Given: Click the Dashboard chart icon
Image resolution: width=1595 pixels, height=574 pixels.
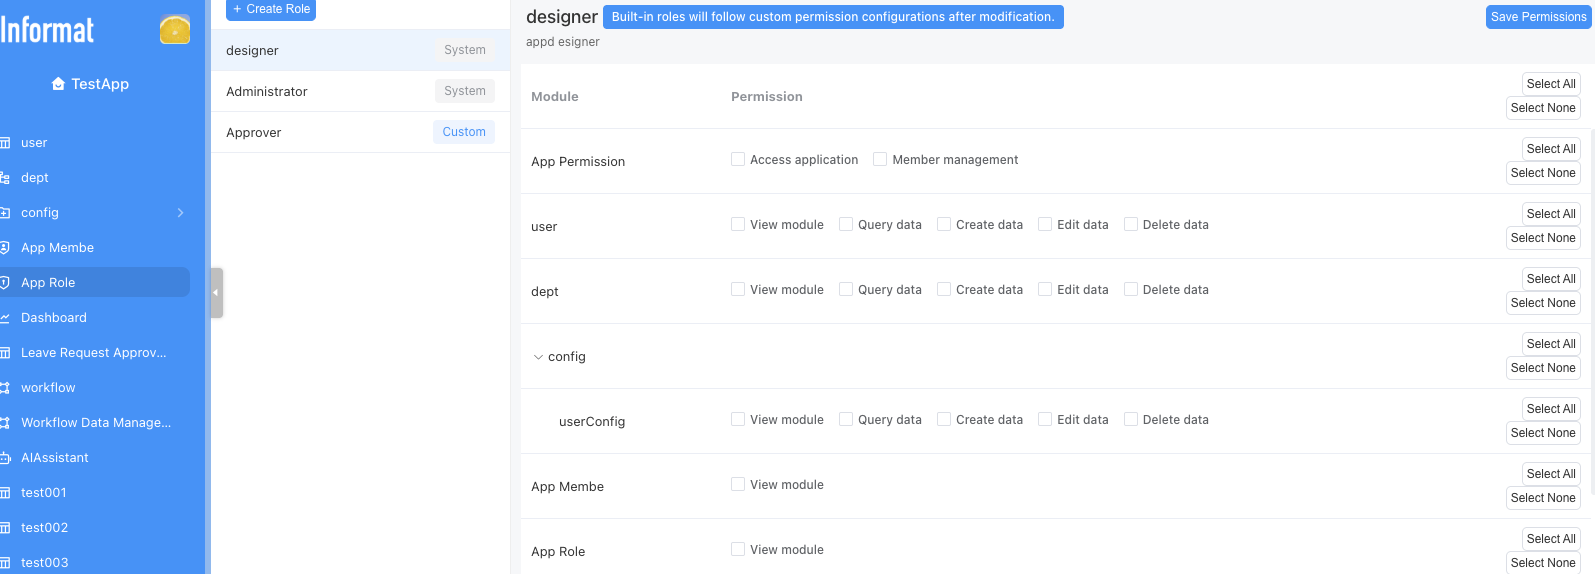Looking at the screenshot, I should (5, 318).
